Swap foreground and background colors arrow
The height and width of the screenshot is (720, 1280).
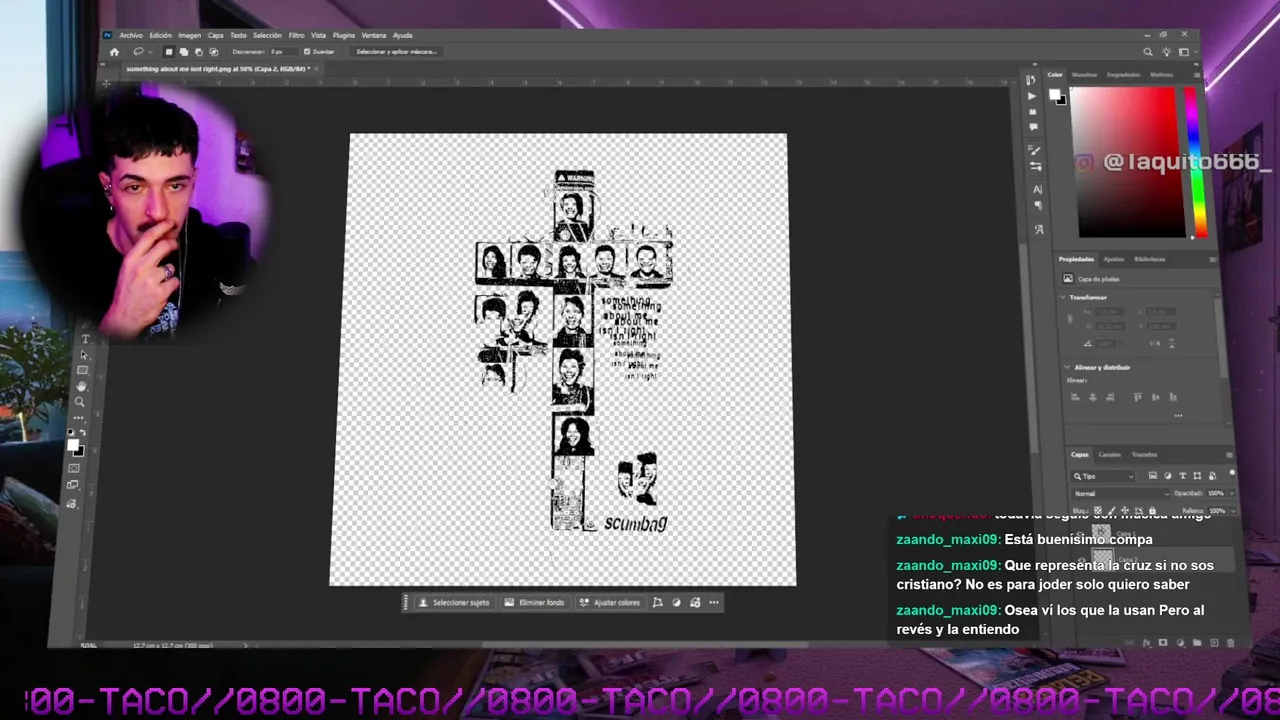[83, 432]
